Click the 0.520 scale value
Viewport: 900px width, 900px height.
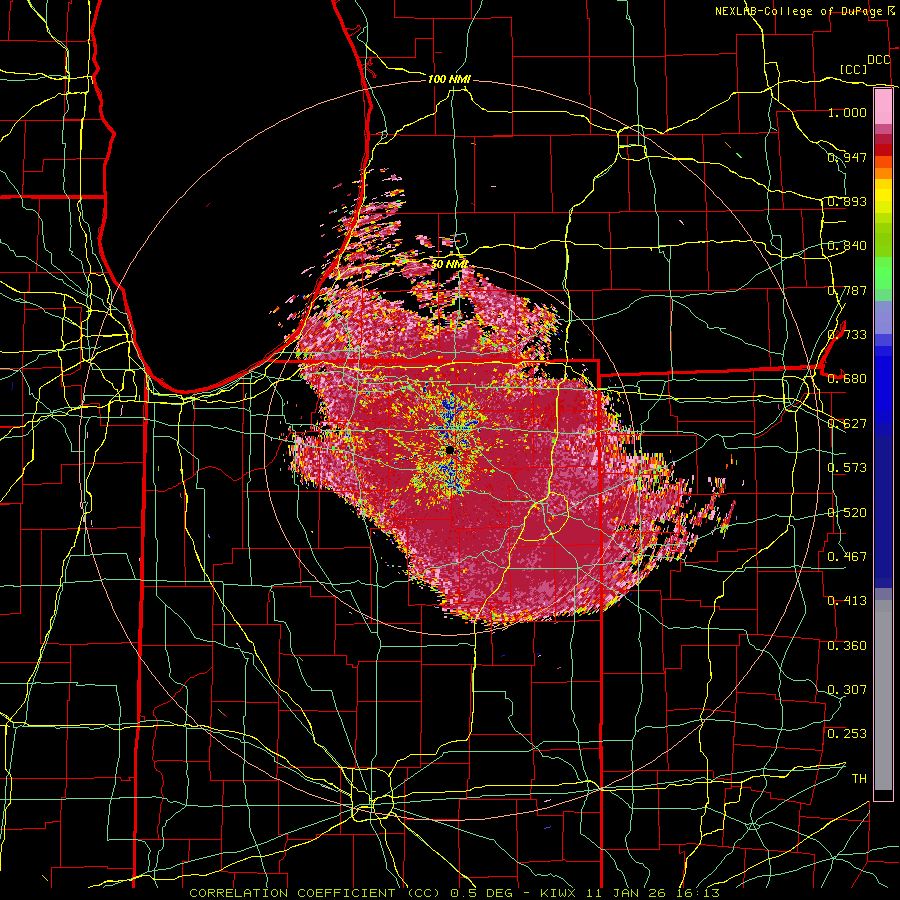(x=847, y=513)
